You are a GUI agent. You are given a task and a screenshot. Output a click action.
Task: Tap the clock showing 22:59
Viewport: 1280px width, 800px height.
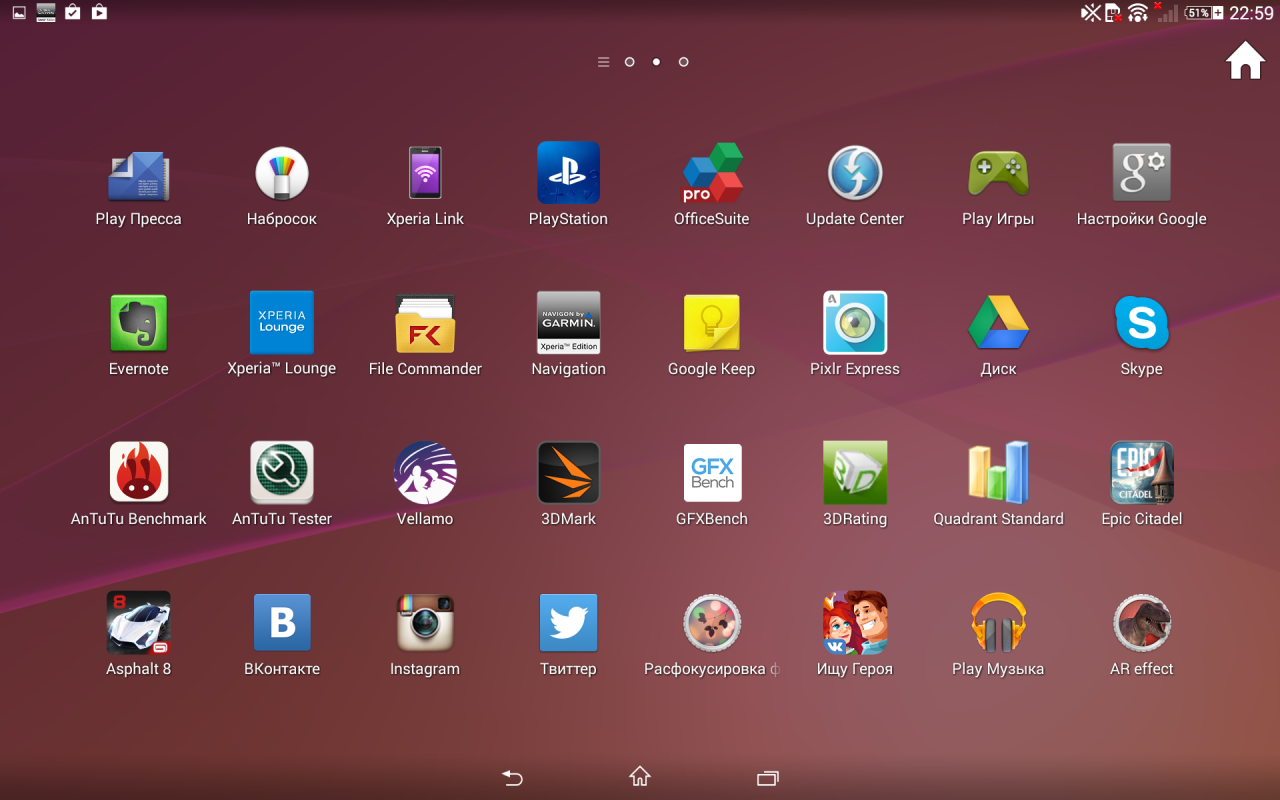1251,13
